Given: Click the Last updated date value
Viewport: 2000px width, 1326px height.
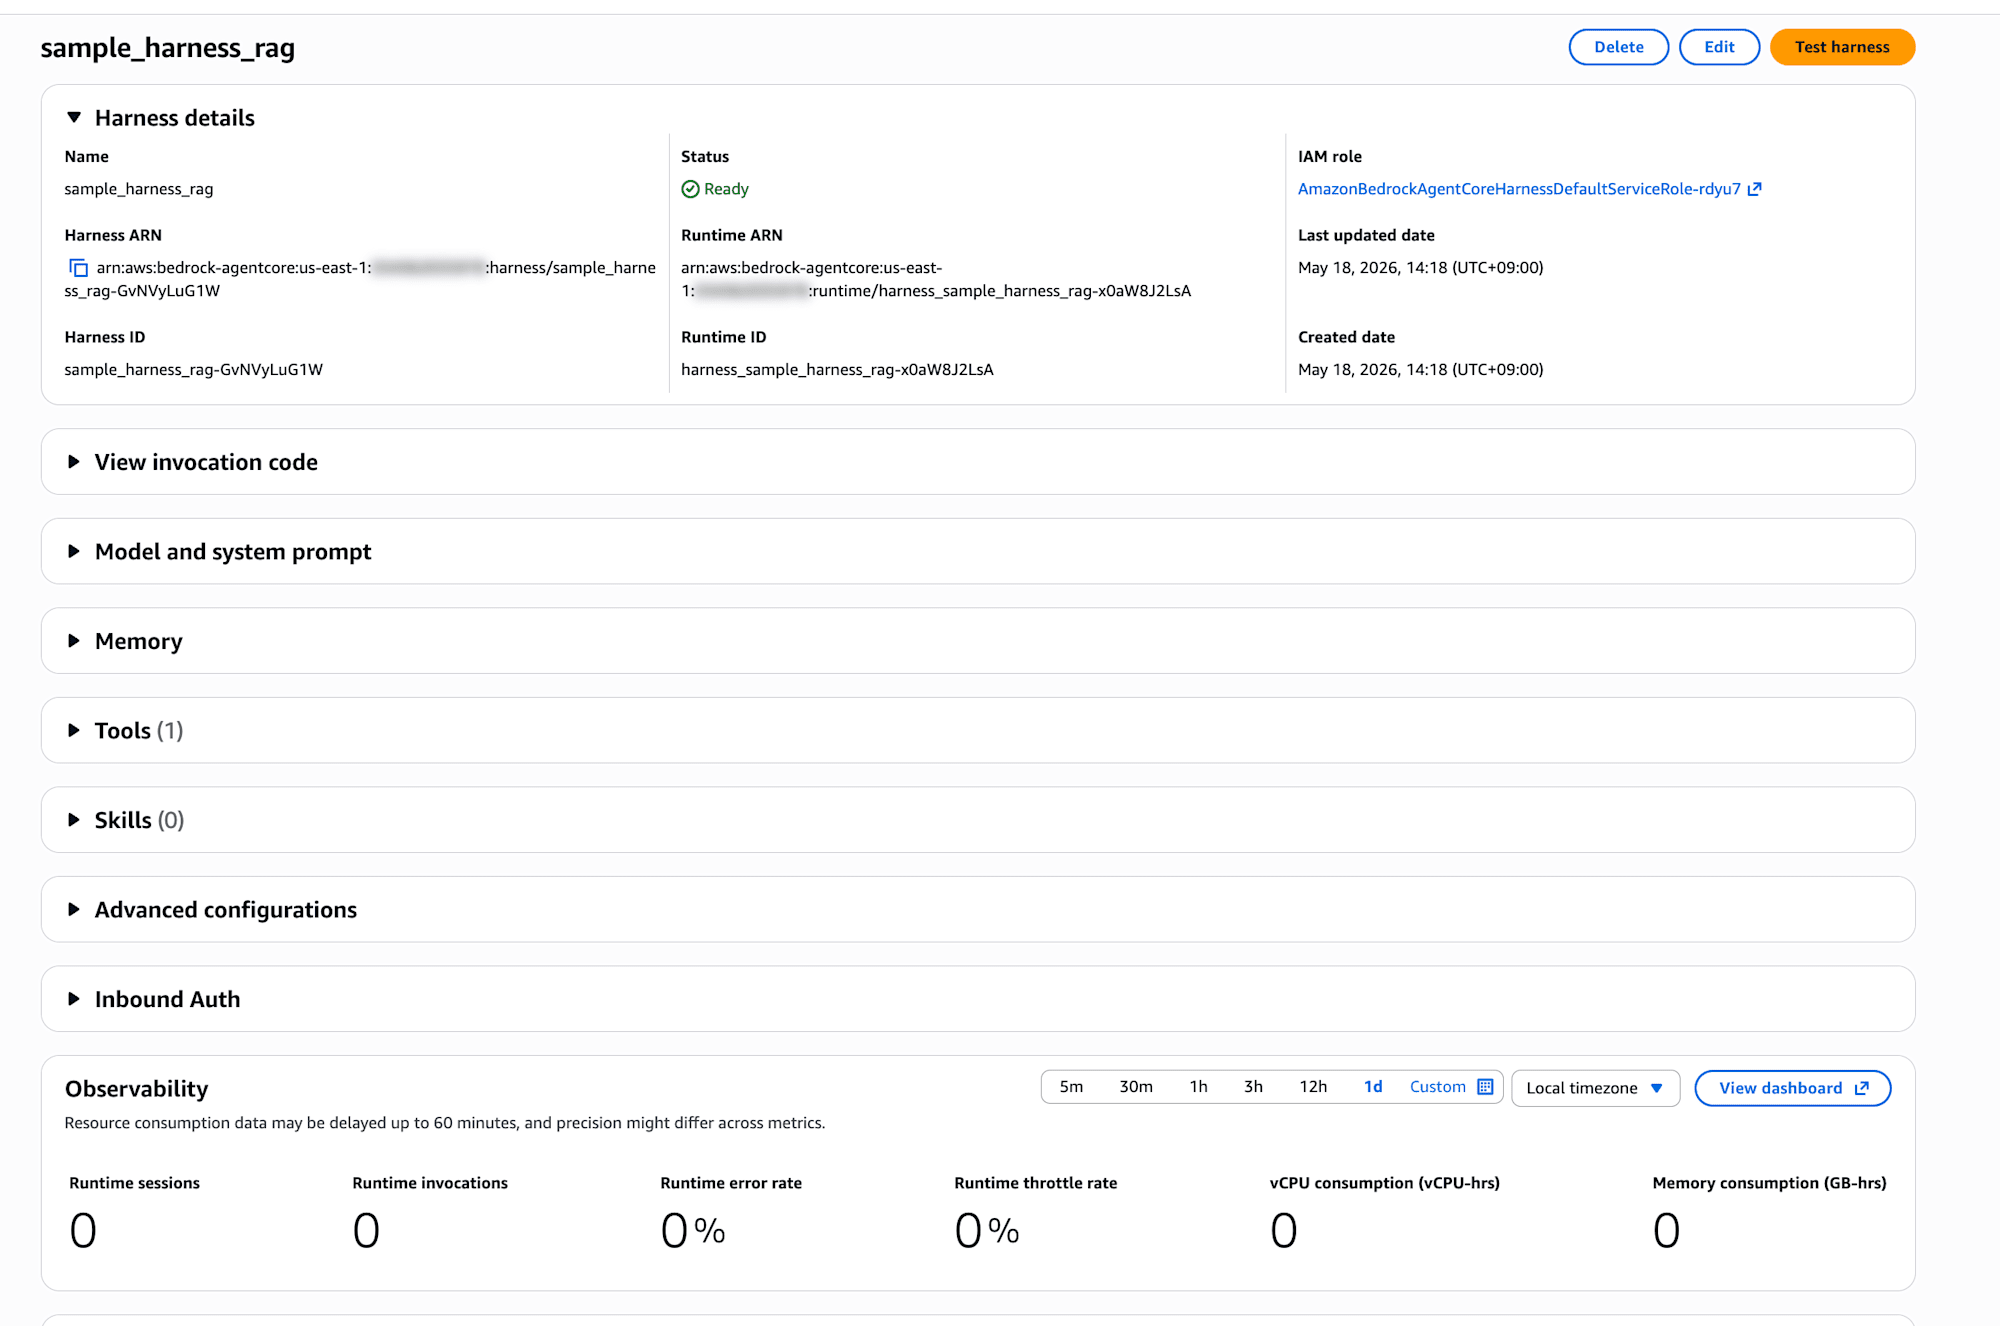Looking at the screenshot, I should pyautogui.click(x=1420, y=268).
